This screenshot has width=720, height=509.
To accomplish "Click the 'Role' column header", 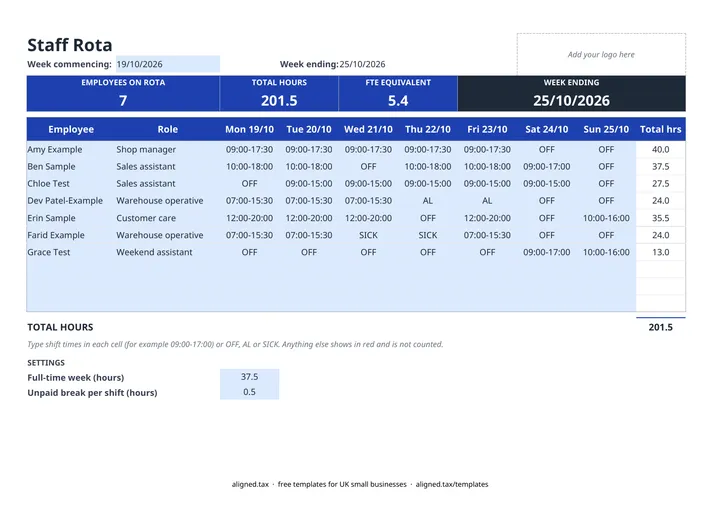I will [168, 130].
